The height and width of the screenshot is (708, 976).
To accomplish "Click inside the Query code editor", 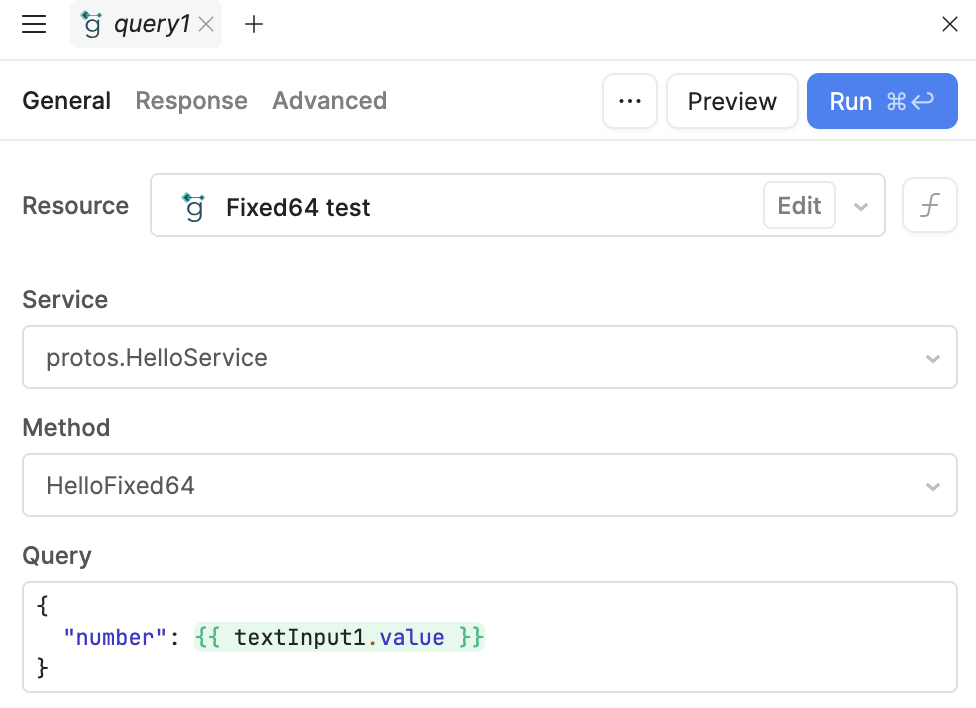I will tap(490, 637).
